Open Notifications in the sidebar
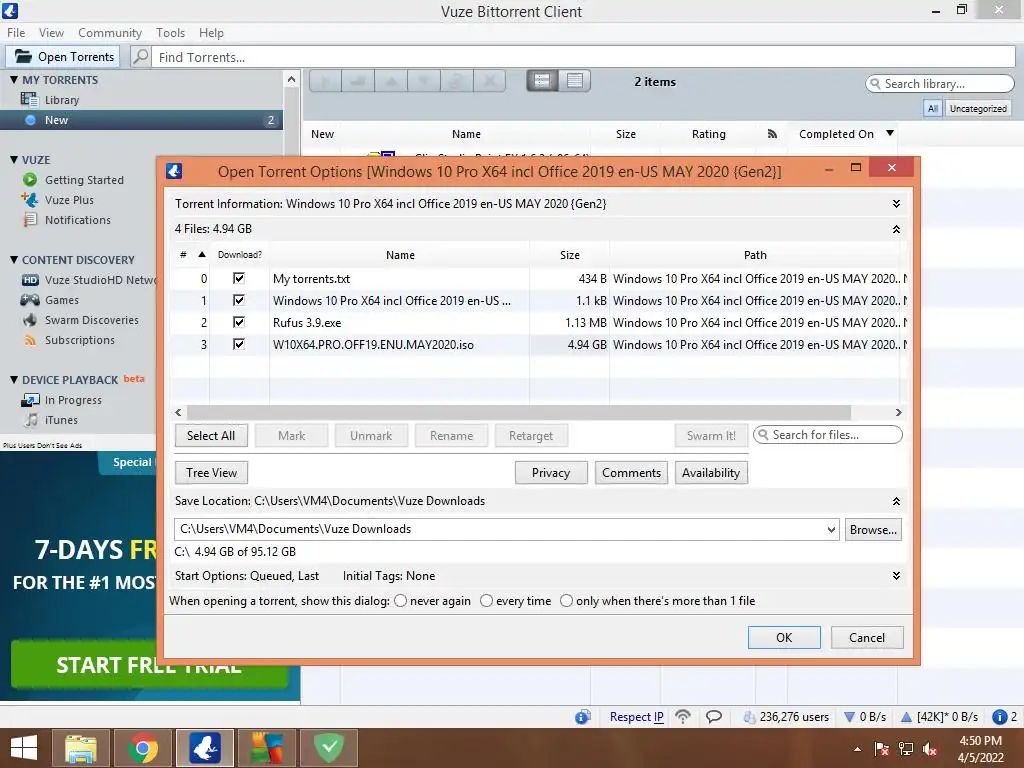This screenshot has width=1024, height=768. click(77, 220)
